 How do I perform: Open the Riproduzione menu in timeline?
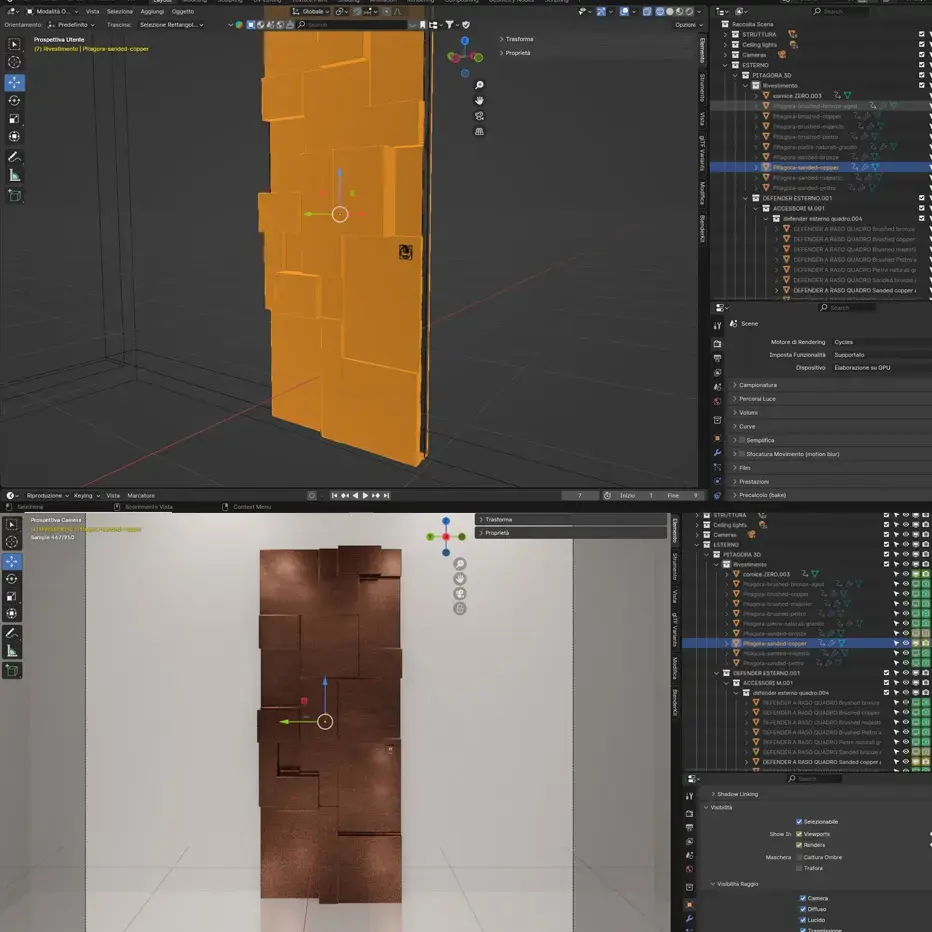[48, 496]
